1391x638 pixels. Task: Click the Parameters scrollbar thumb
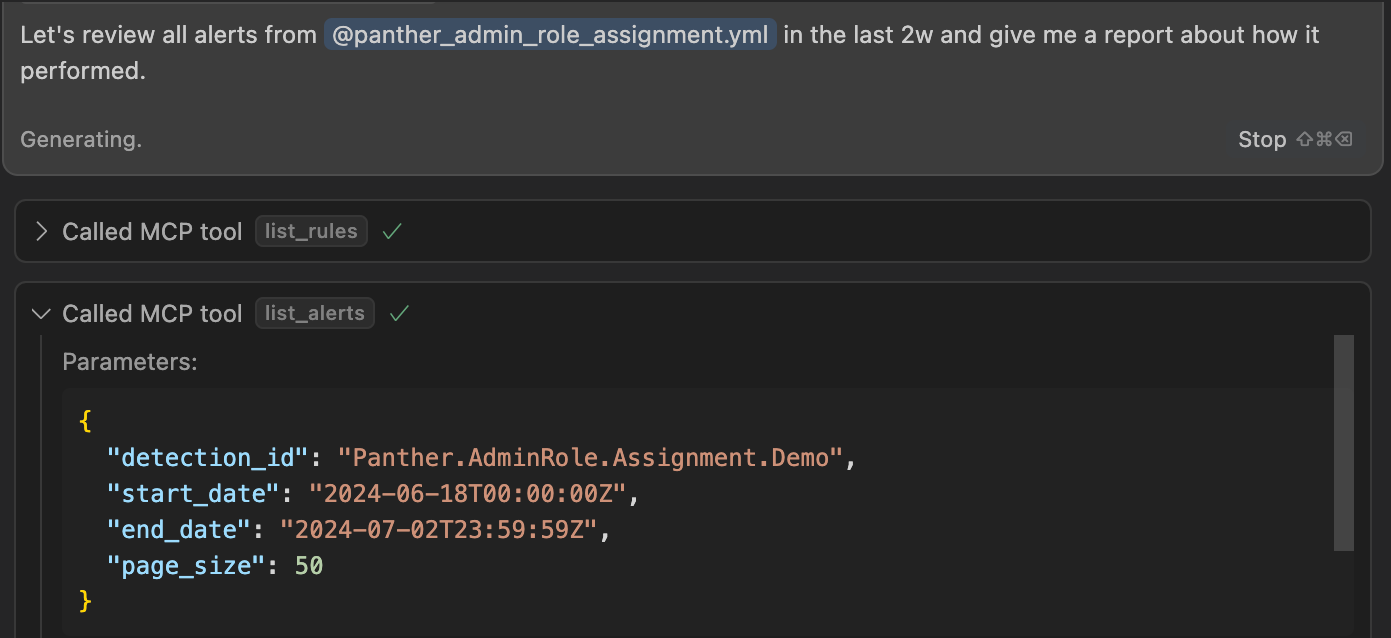(1344, 443)
